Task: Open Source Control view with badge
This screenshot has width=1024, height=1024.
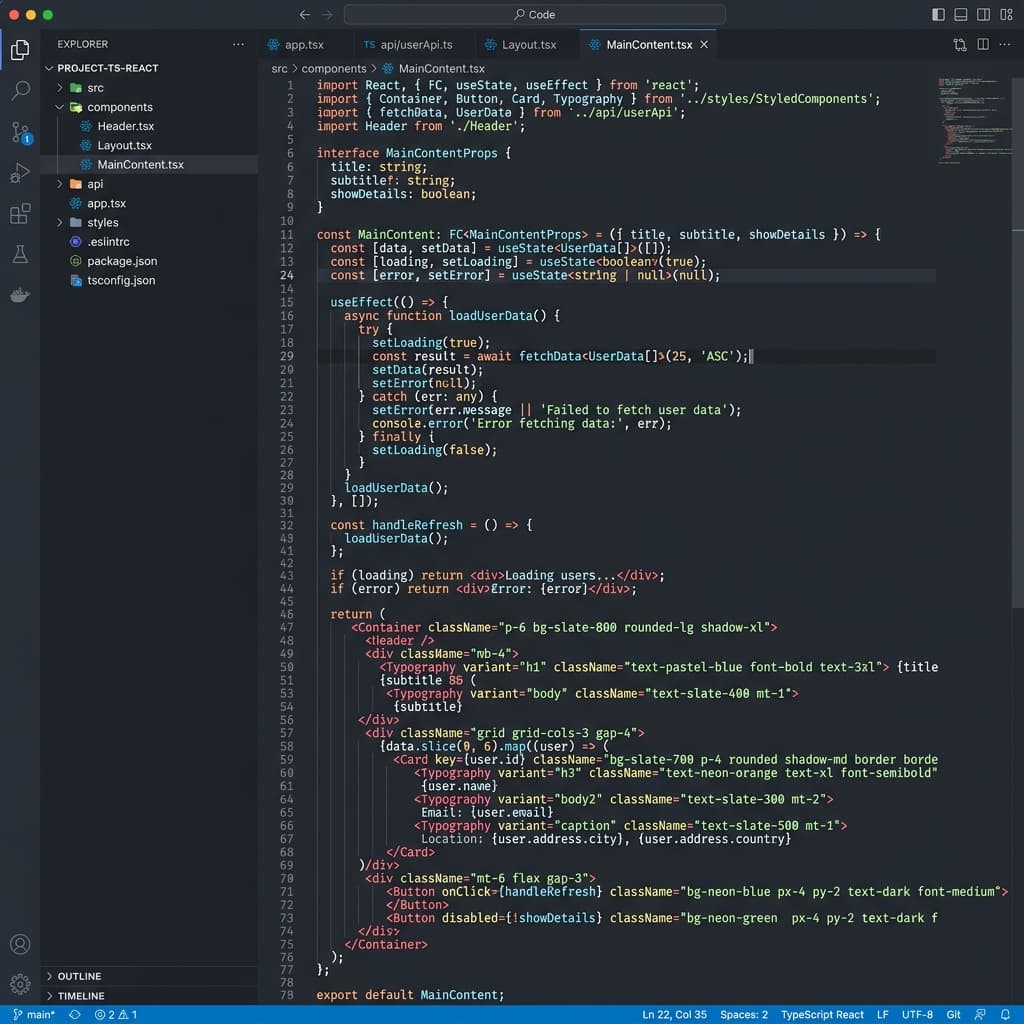Action: (x=20, y=133)
